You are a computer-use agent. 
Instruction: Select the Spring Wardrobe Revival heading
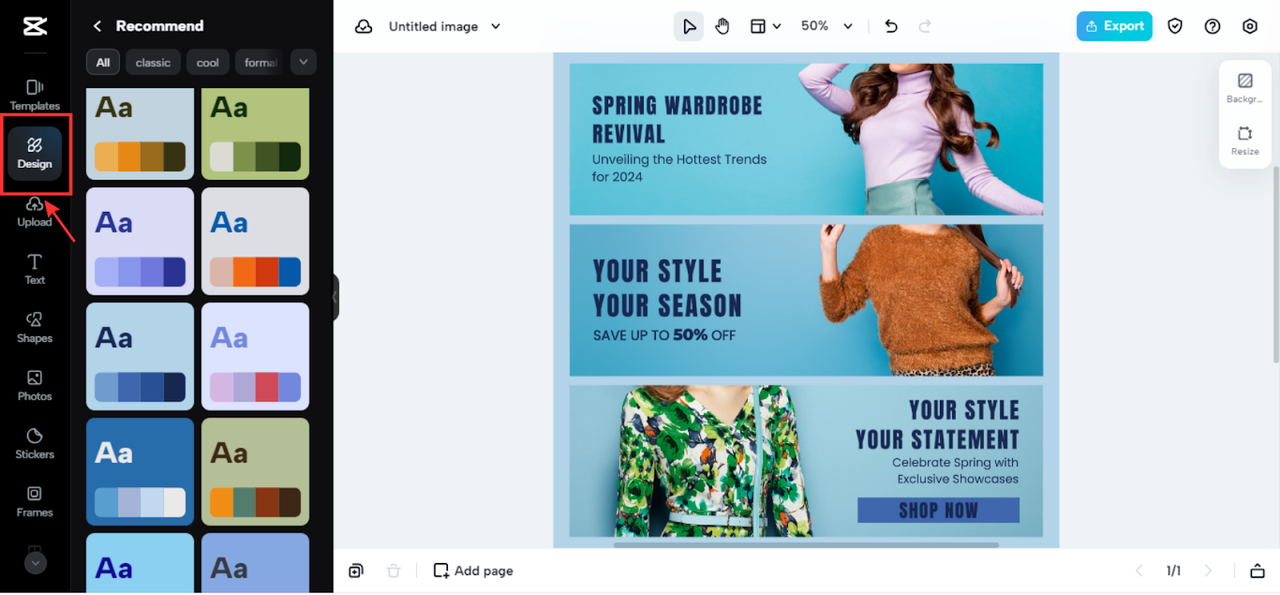coord(677,120)
